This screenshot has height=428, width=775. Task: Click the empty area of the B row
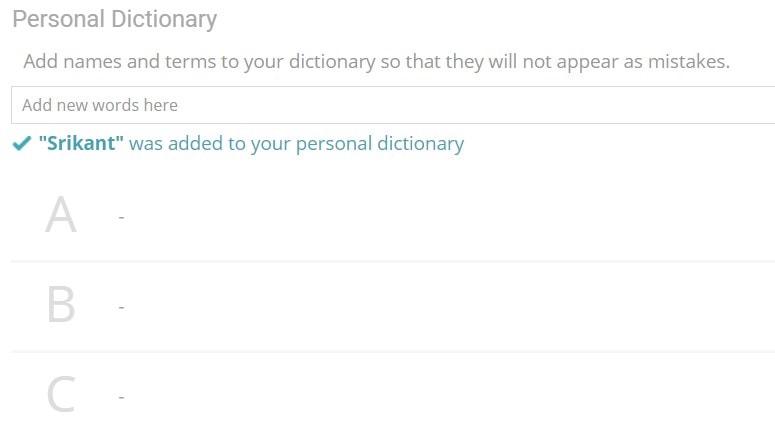[450, 306]
